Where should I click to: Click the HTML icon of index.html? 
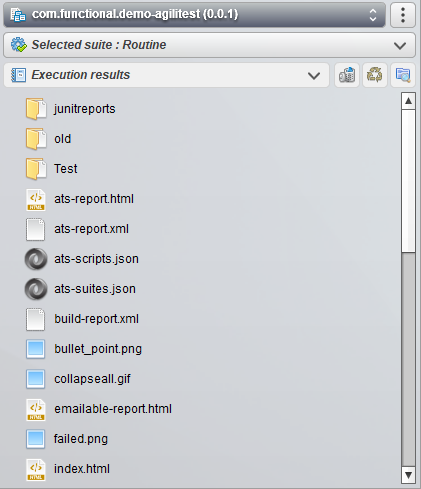[36, 470]
